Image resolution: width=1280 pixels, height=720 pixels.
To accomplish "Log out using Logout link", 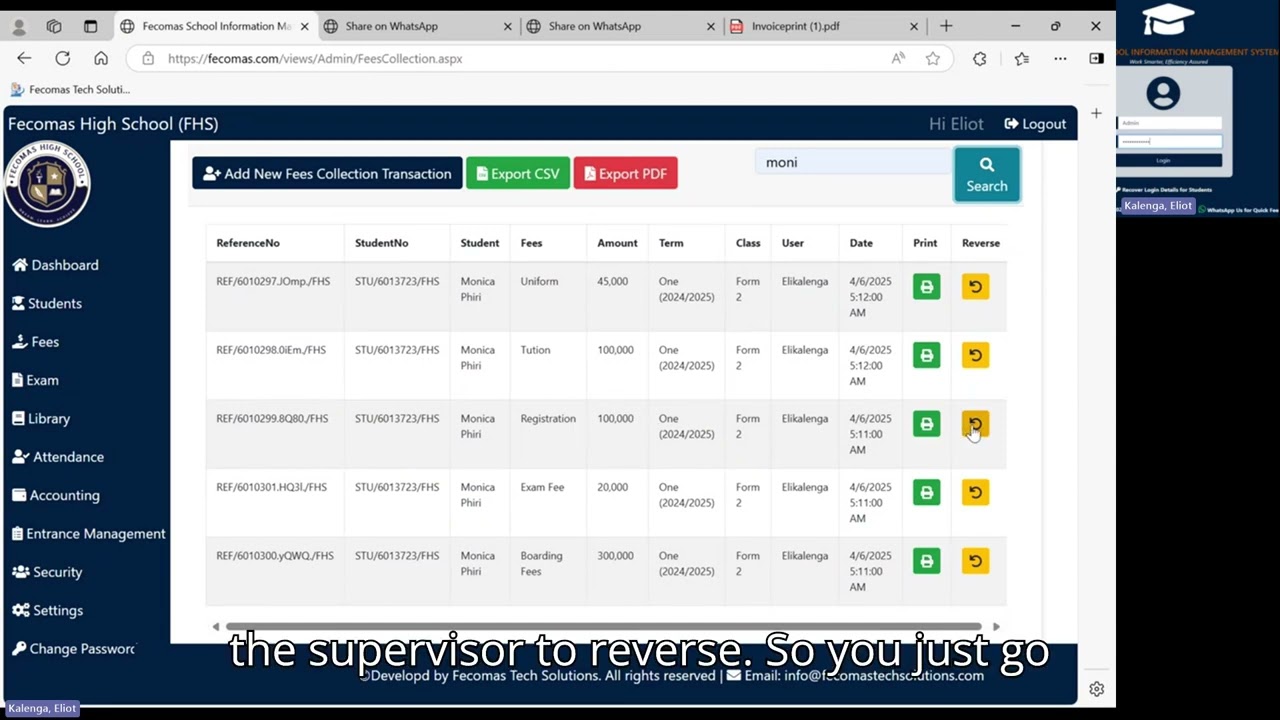I will [x=1035, y=124].
